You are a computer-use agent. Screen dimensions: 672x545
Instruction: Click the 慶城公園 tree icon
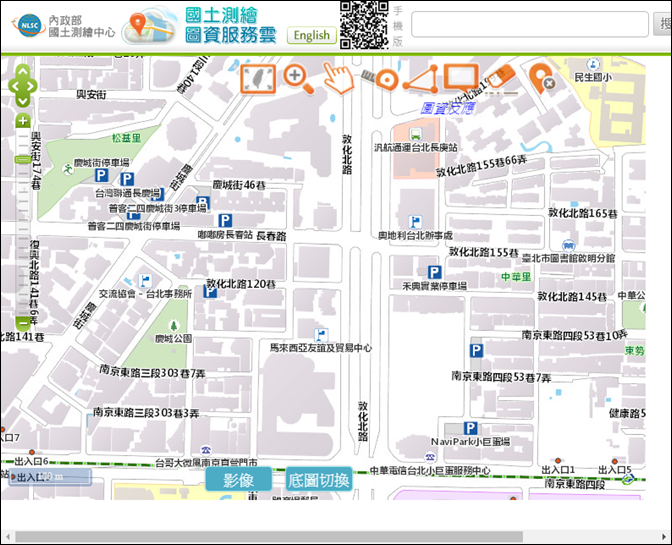tap(174, 326)
